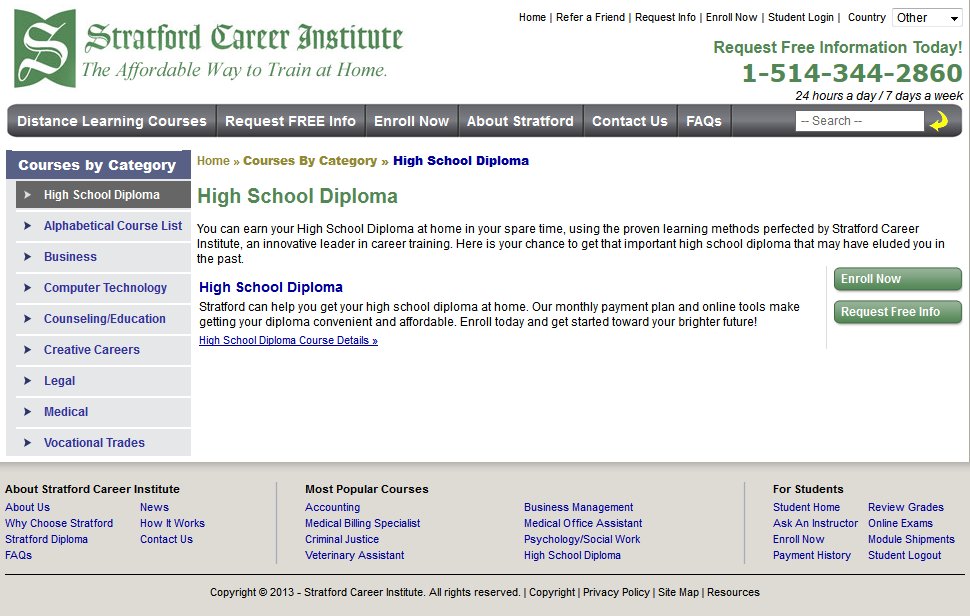Click the green Request Free Info button
Viewport: 970px width, 616px height.
[898, 312]
